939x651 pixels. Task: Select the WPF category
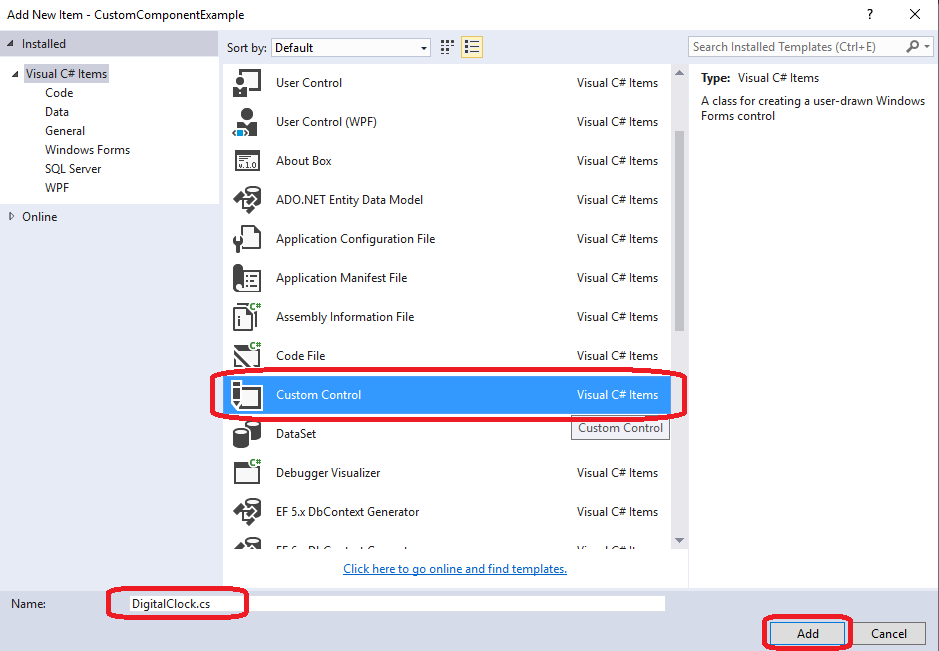57,187
